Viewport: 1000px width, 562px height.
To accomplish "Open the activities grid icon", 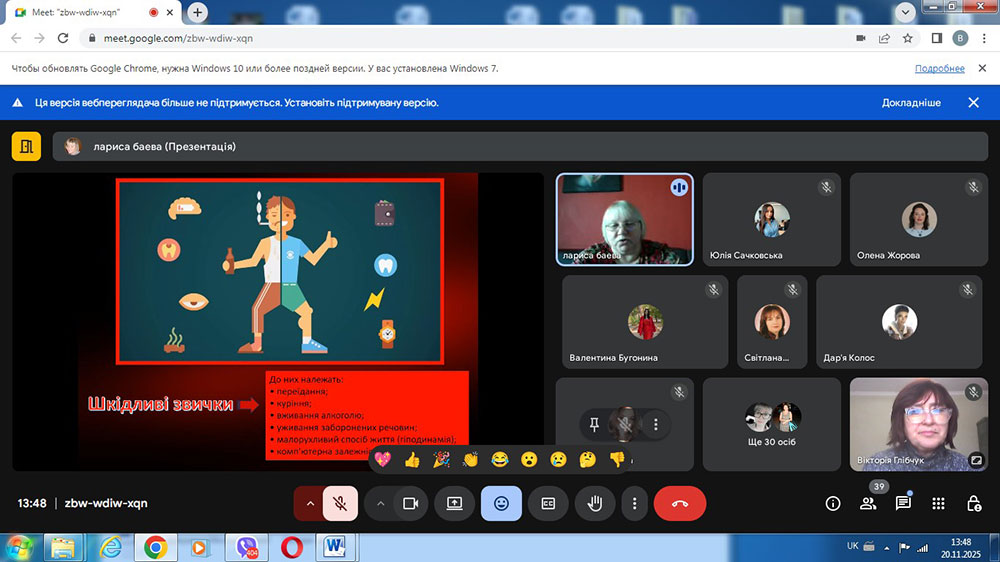I will click(938, 504).
